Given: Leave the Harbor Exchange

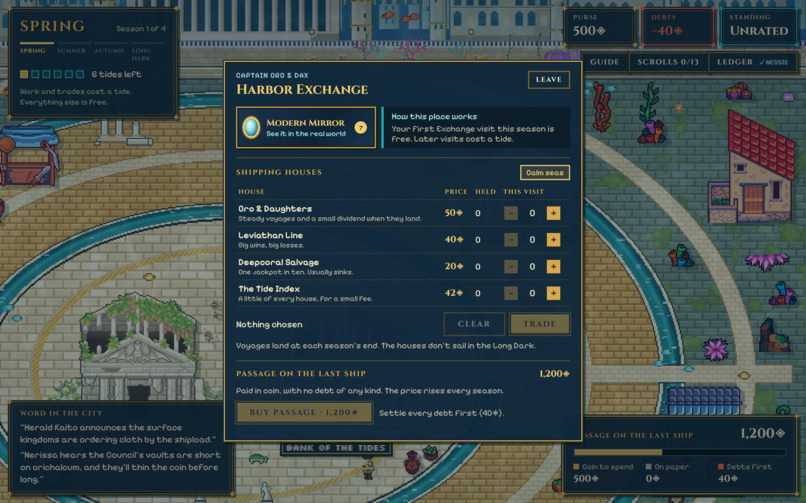Looking at the screenshot, I should pyautogui.click(x=548, y=80).
